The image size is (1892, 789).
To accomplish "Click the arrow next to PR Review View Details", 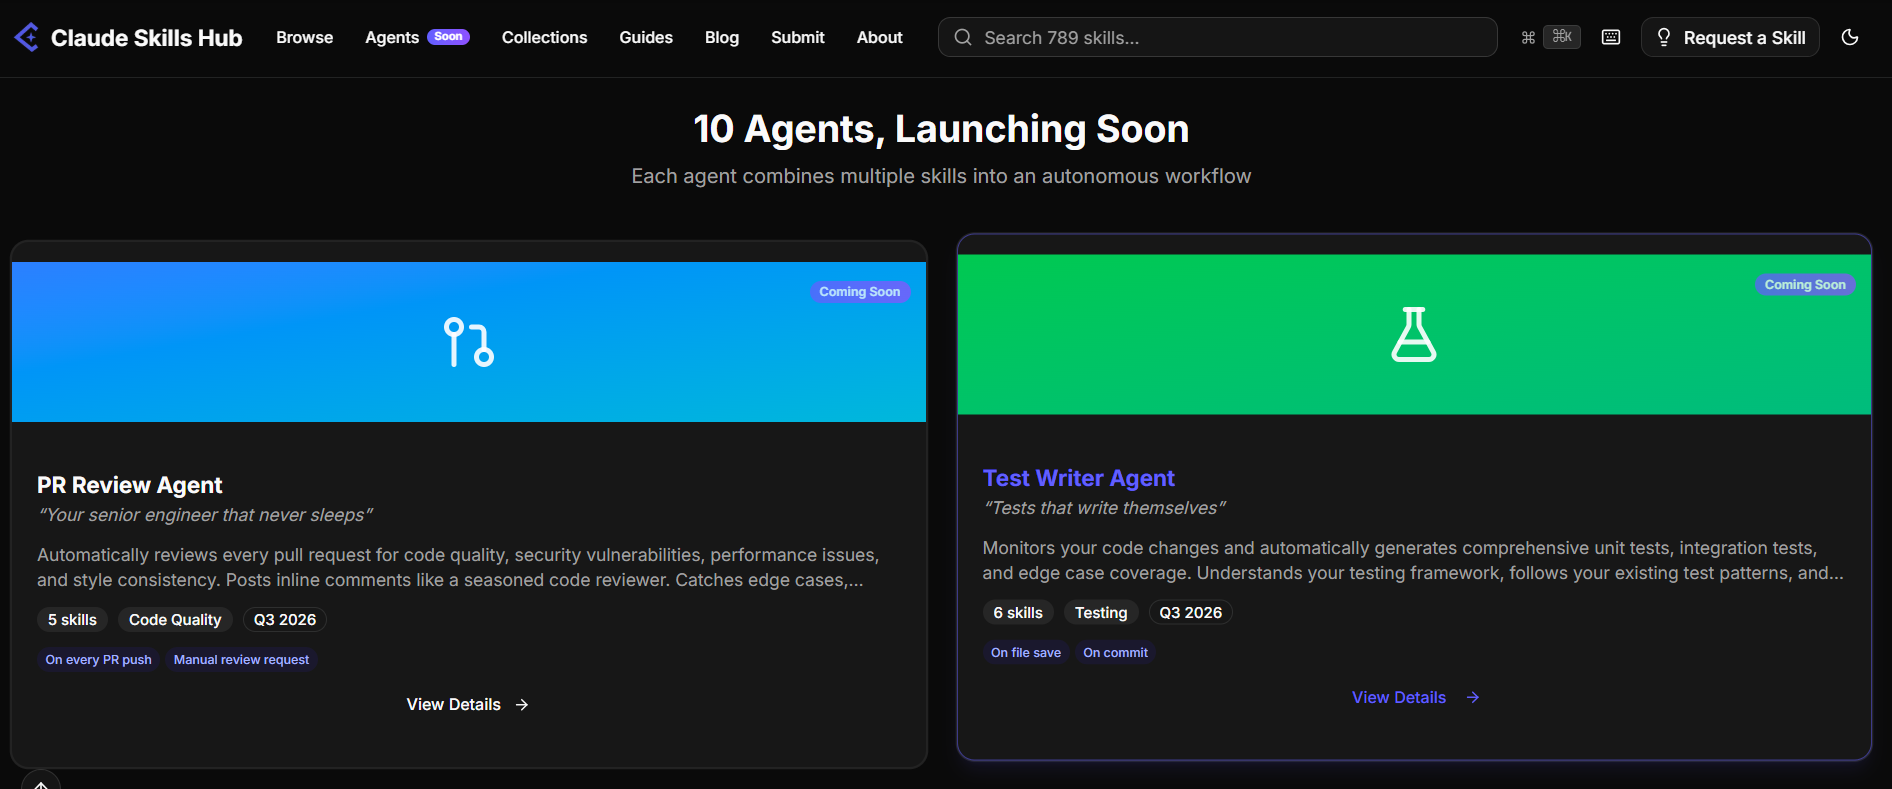I will (522, 705).
